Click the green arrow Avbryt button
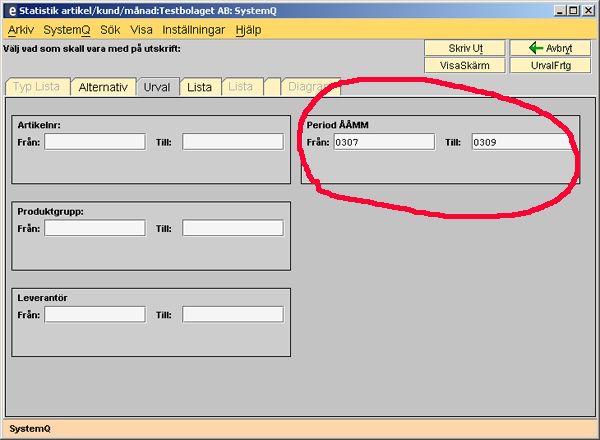Screen dimensions: 600x440 (x=549, y=48)
